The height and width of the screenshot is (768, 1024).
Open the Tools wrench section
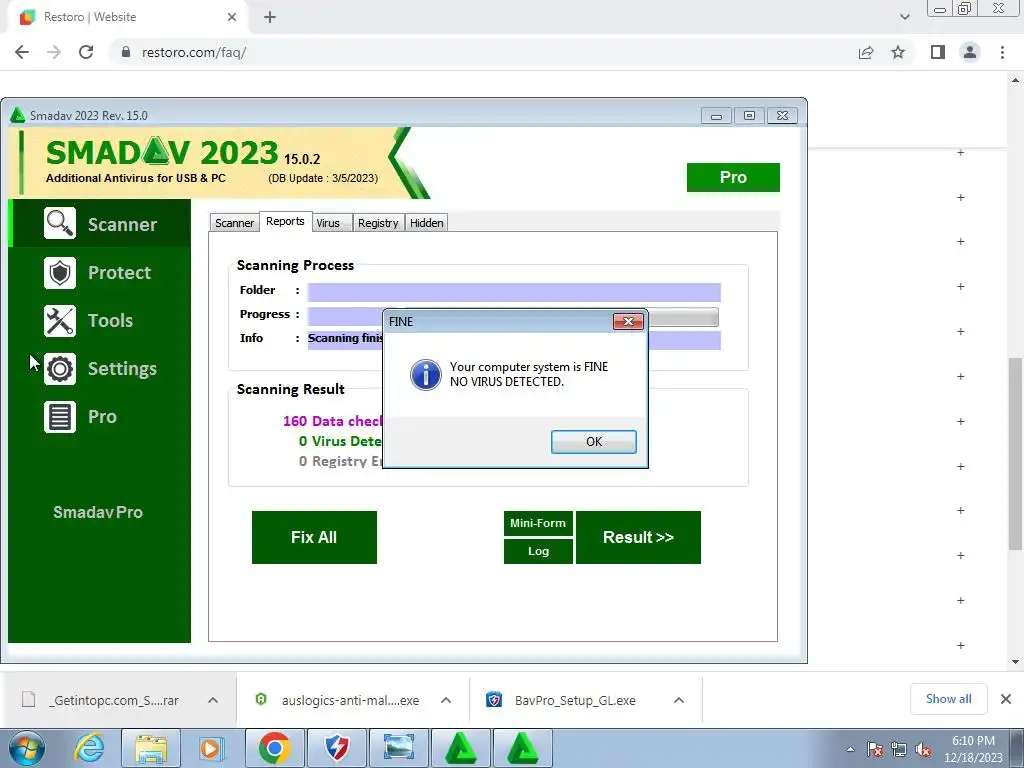click(x=101, y=321)
